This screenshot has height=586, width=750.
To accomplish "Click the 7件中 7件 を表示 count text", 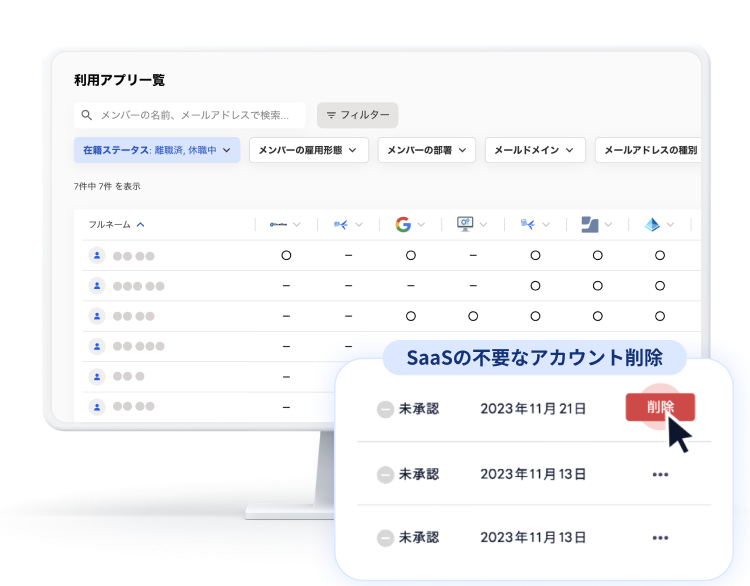I will point(107,186).
